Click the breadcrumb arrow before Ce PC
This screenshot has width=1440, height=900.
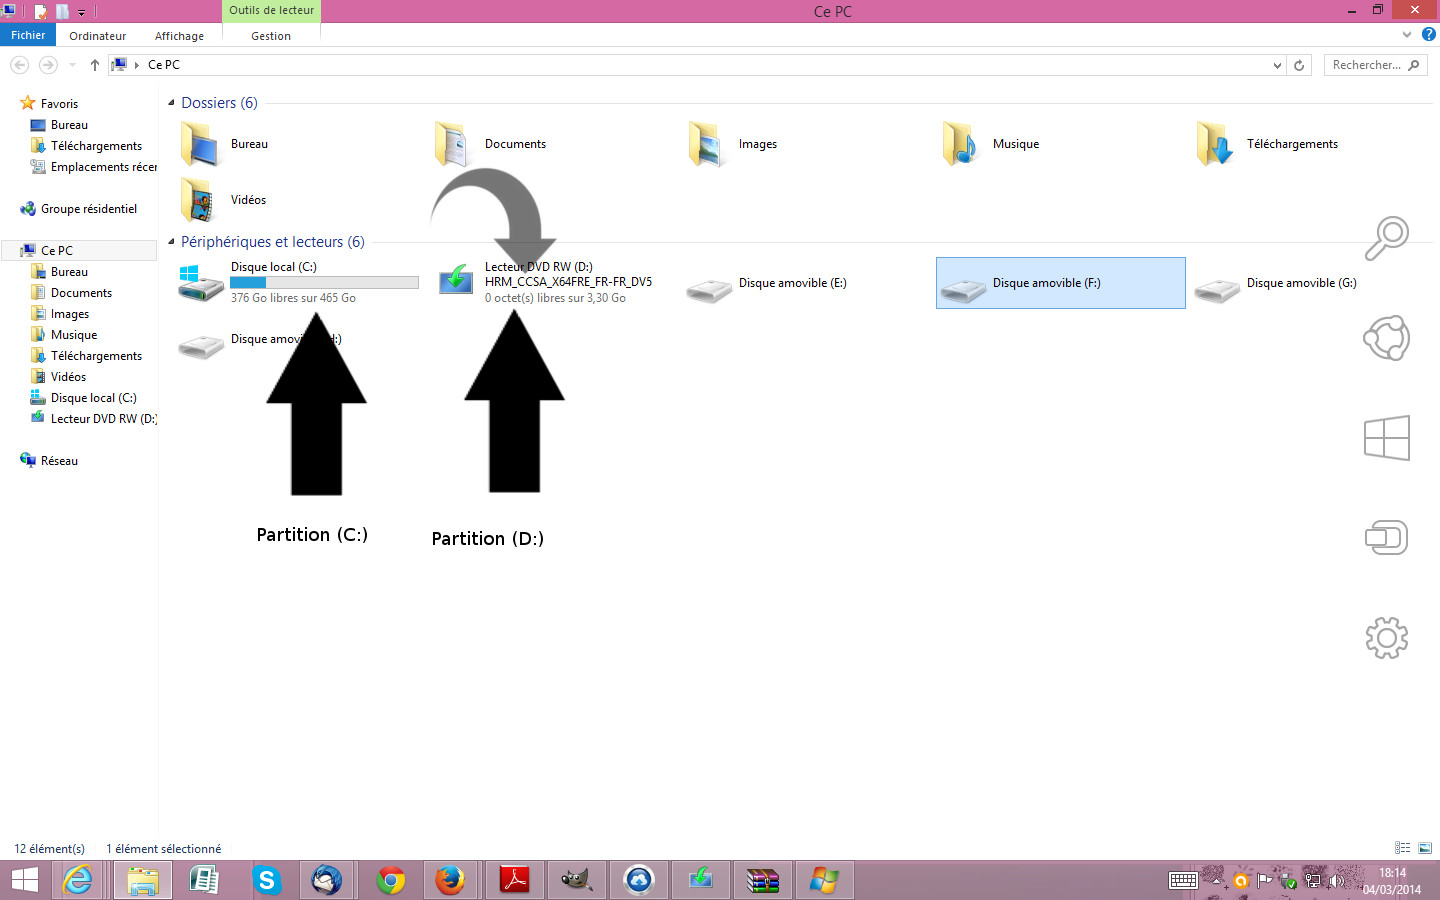point(137,65)
